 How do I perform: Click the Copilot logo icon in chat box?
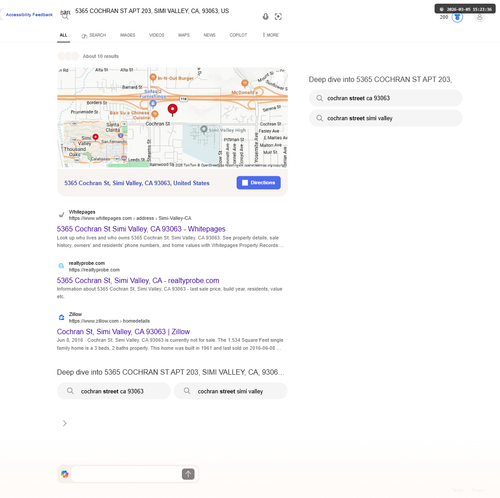(x=65, y=474)
